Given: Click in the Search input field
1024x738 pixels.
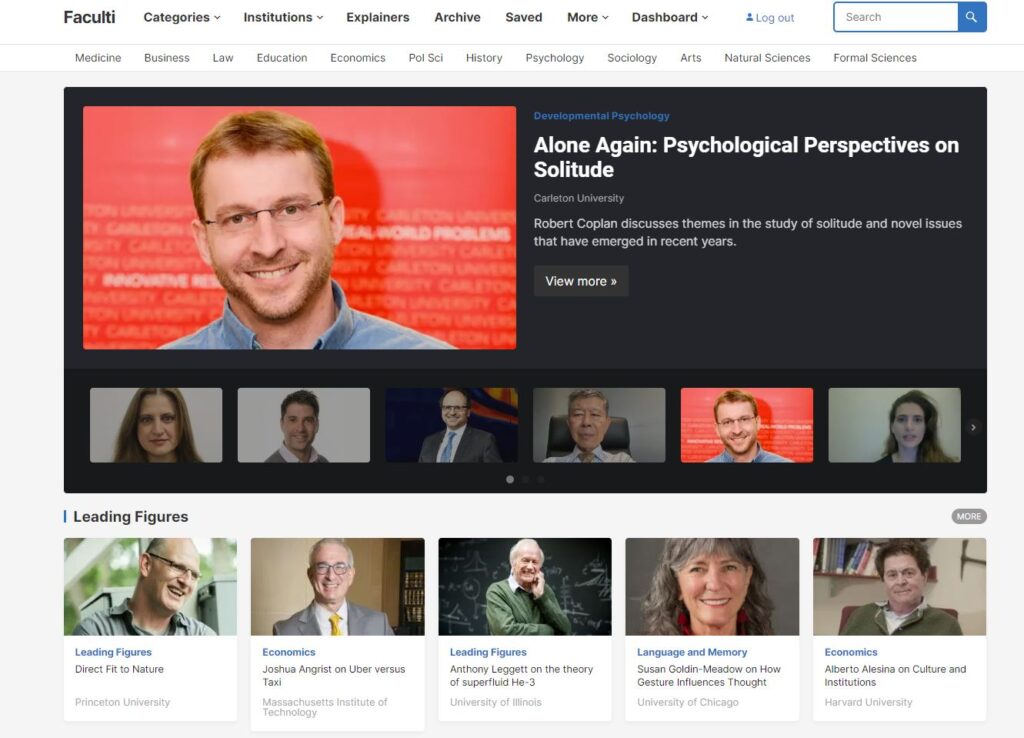Looking at the screenshot, I should click(x=895, y=17).
